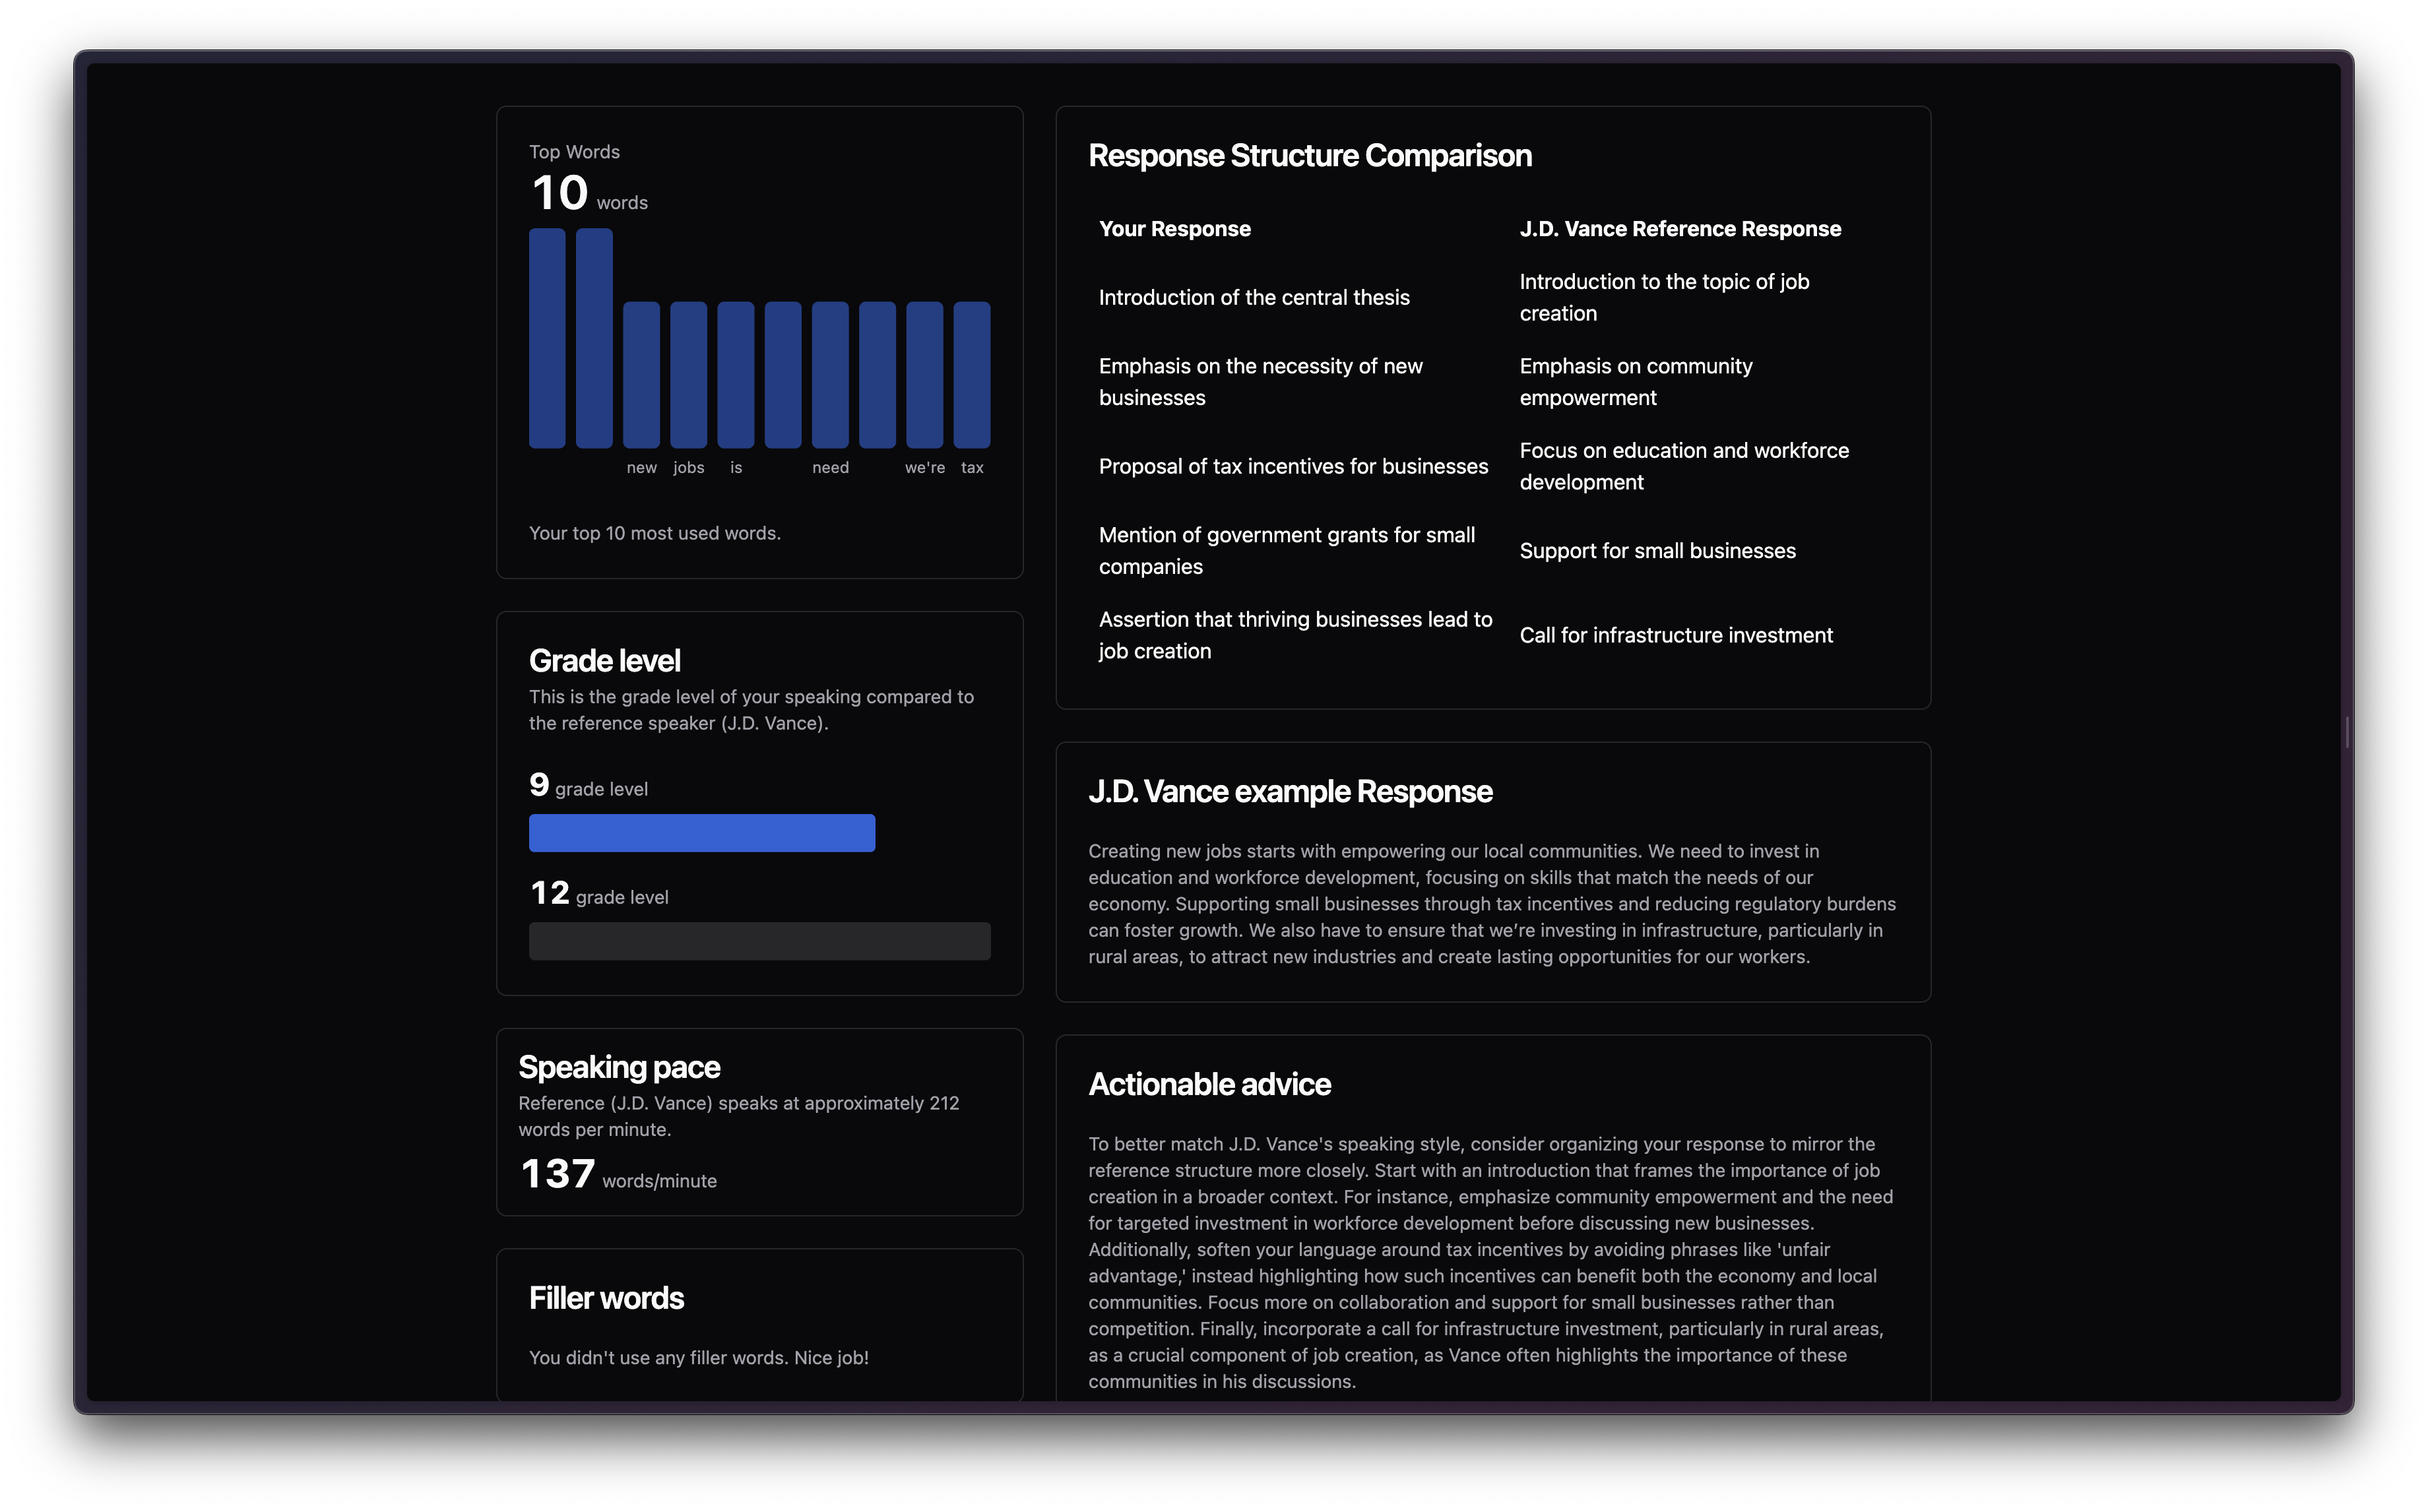
Task: Click the '137 words/minute' value
Action: tap(618, 1175)
